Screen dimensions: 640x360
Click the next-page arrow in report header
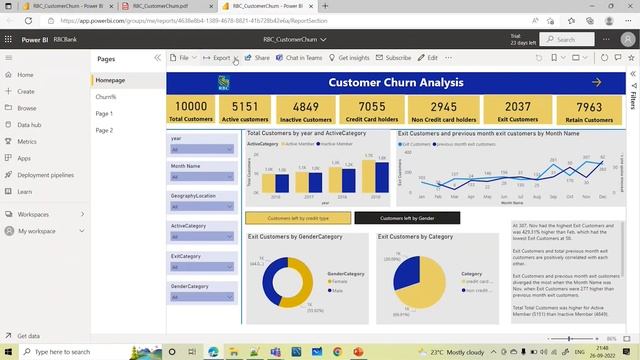[597, 82]
